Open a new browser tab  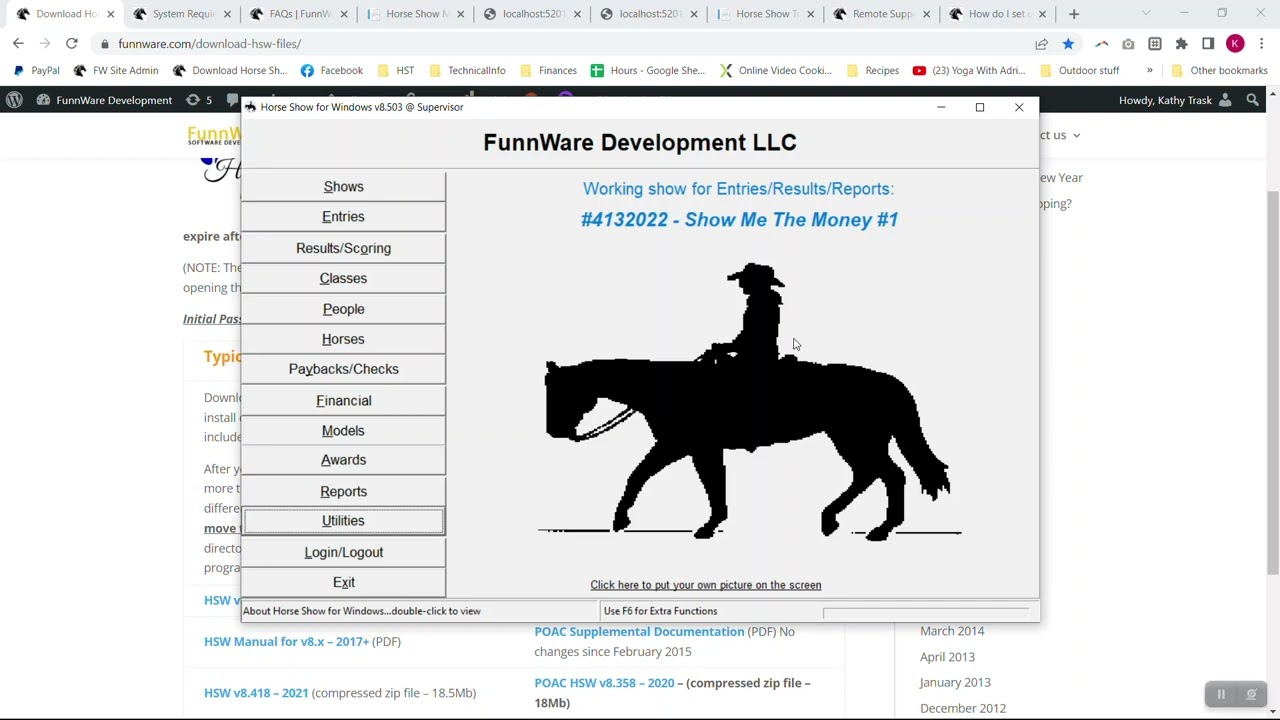[x=1073, y=14]
